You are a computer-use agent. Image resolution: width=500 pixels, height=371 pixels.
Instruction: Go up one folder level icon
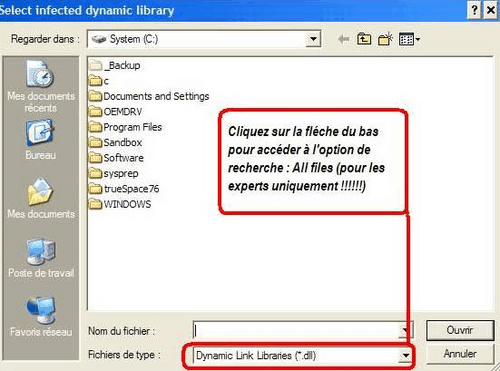364,39
